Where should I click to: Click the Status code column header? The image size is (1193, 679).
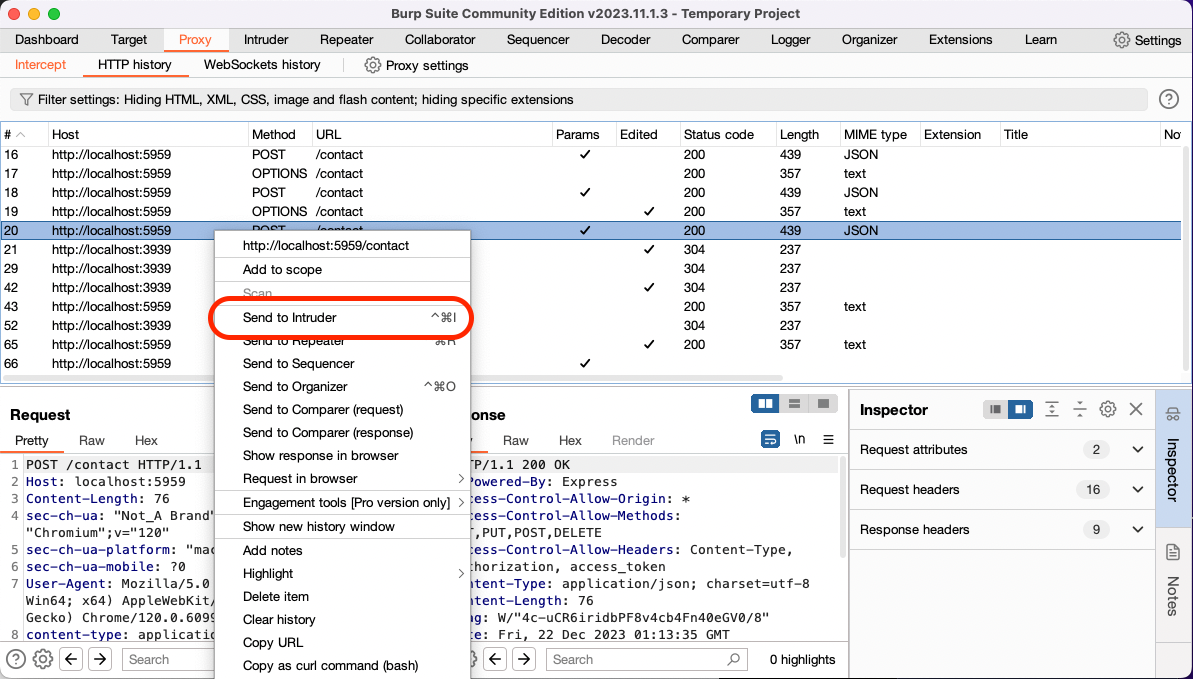[727, 135]
